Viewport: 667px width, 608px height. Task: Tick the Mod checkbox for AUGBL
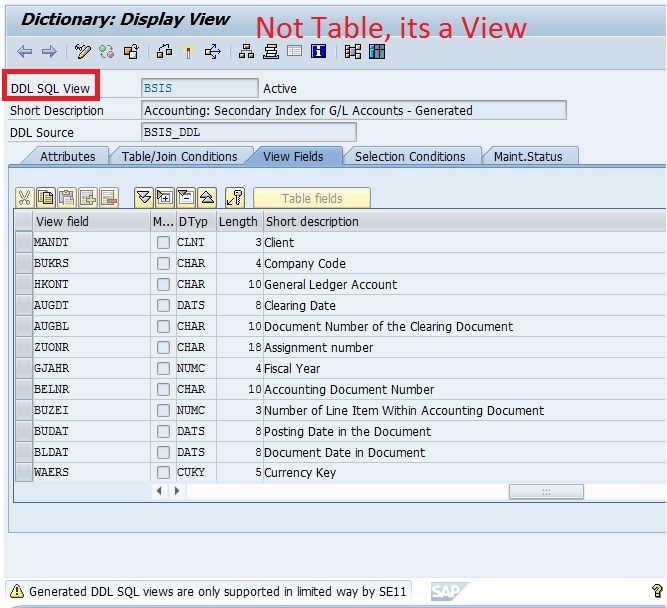(x=163, y=326)
